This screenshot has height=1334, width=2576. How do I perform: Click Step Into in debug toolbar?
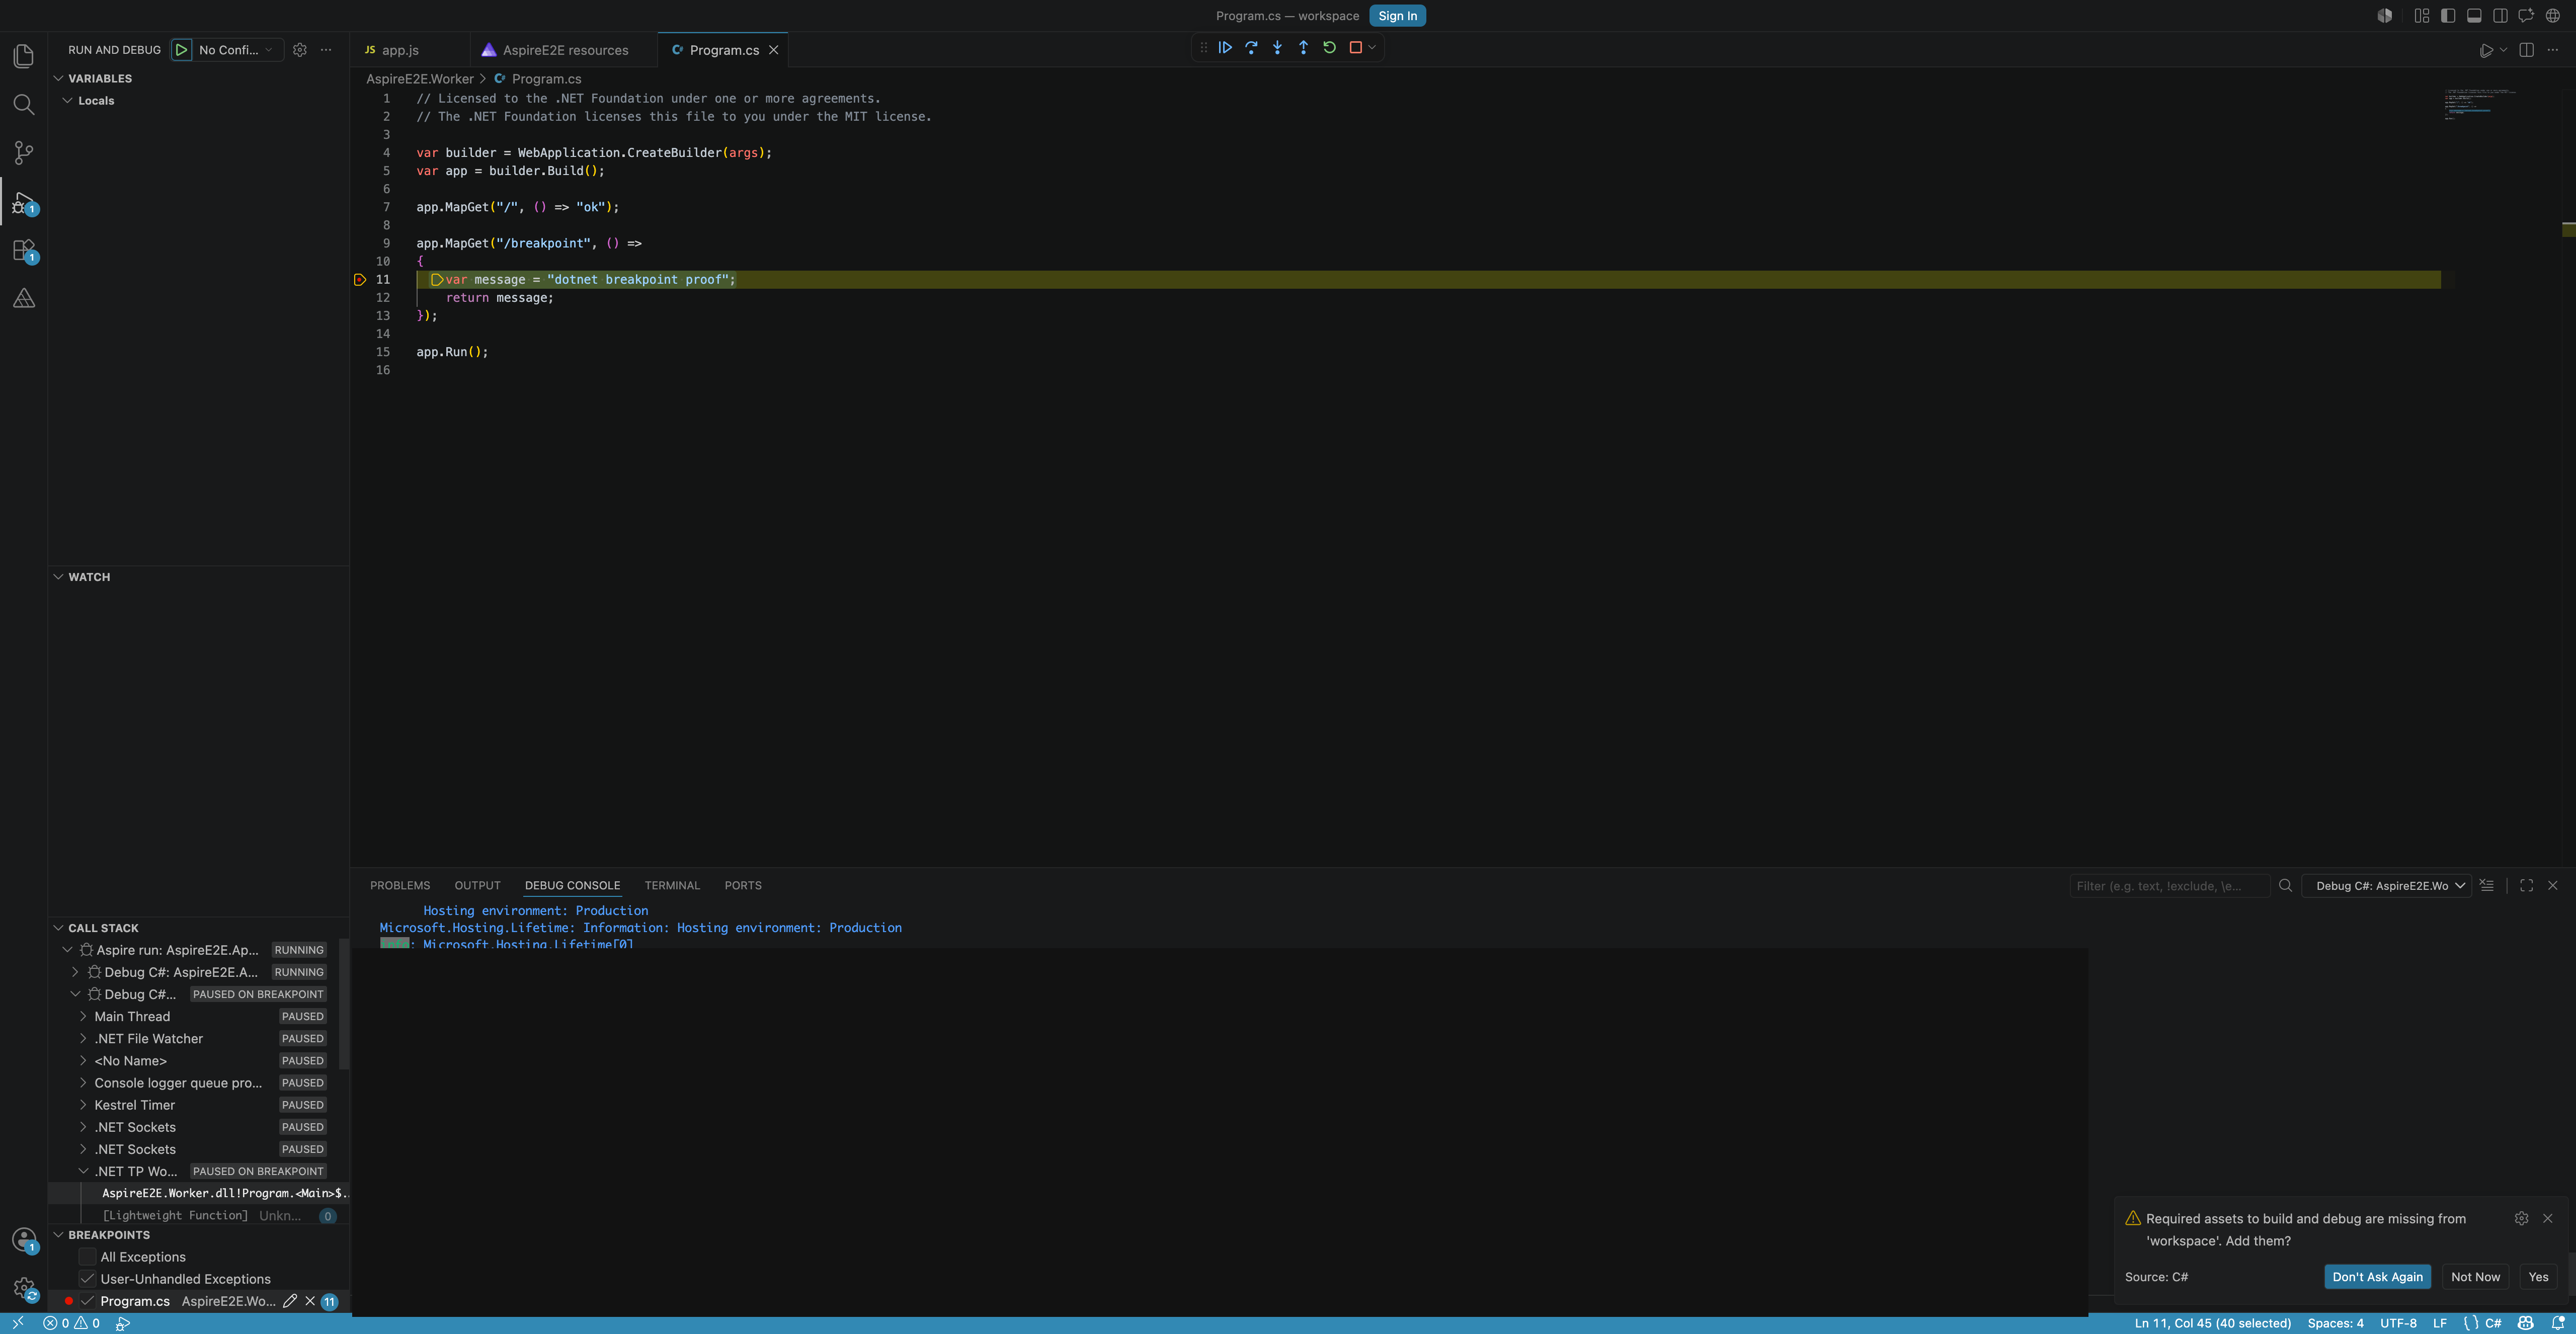[x=1277, y=48]
